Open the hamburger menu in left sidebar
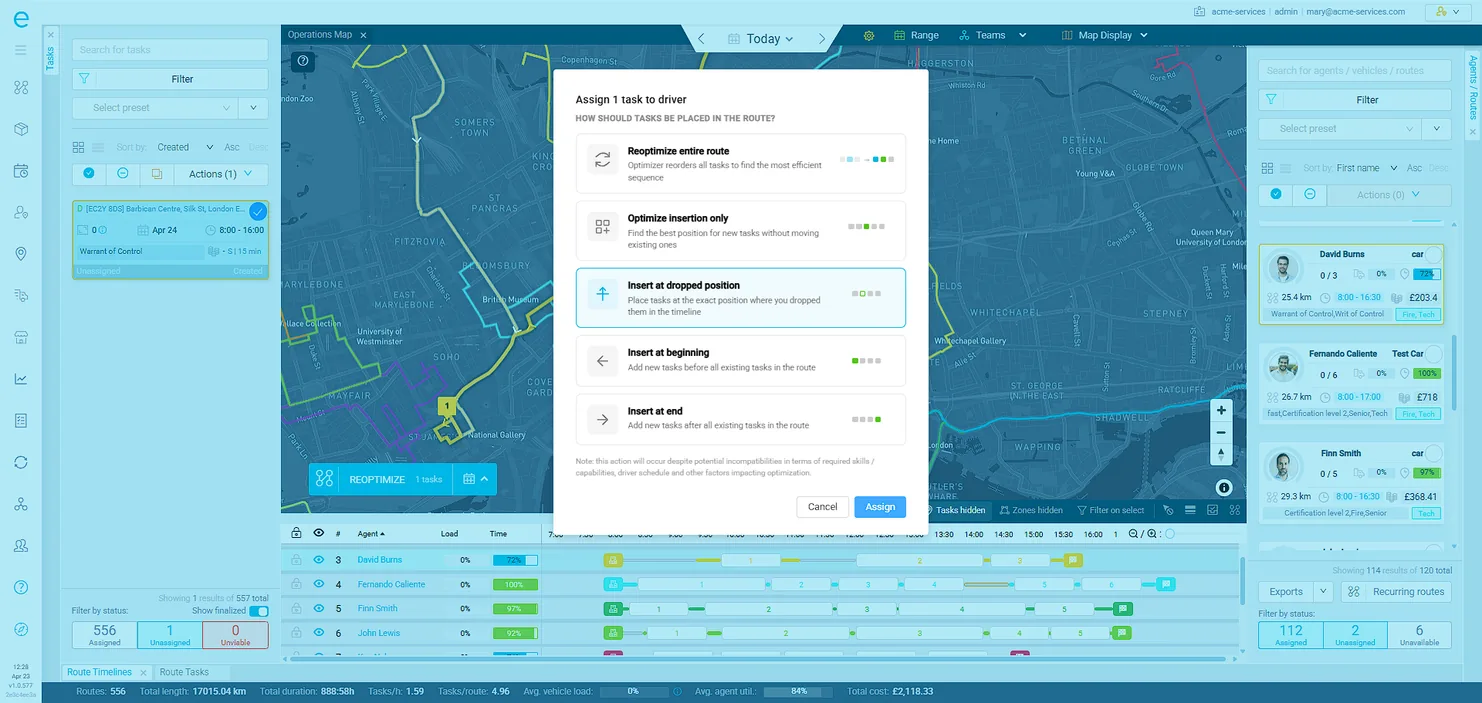Image resolution: width=1482 pixels, height=703 pixels. 20,50
